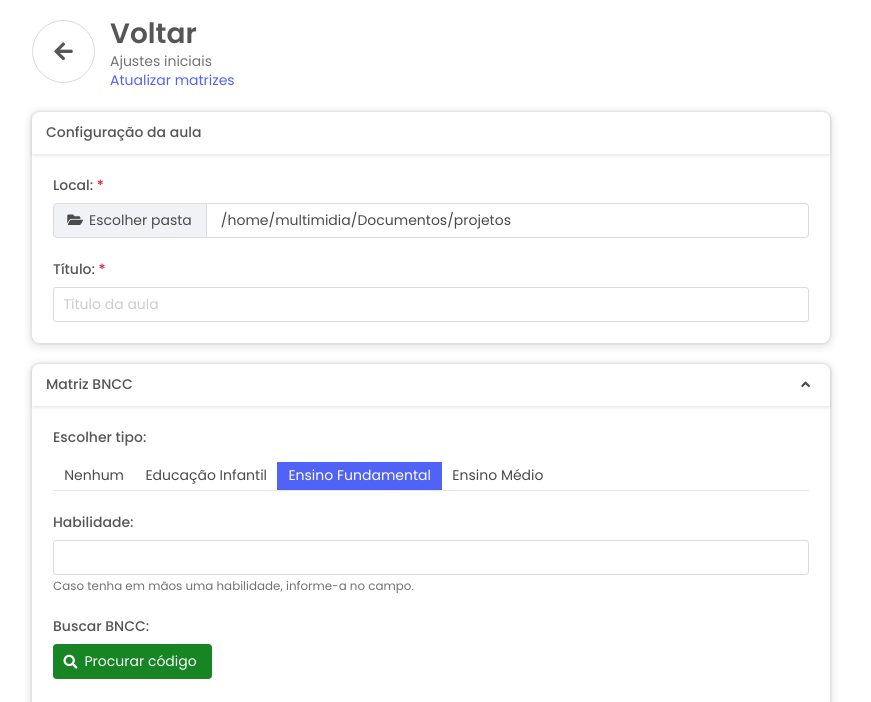The height and width of the screenshot is (702, 871).
Task: Click the Matriz BNCC panel title
Action: point(89,384)
